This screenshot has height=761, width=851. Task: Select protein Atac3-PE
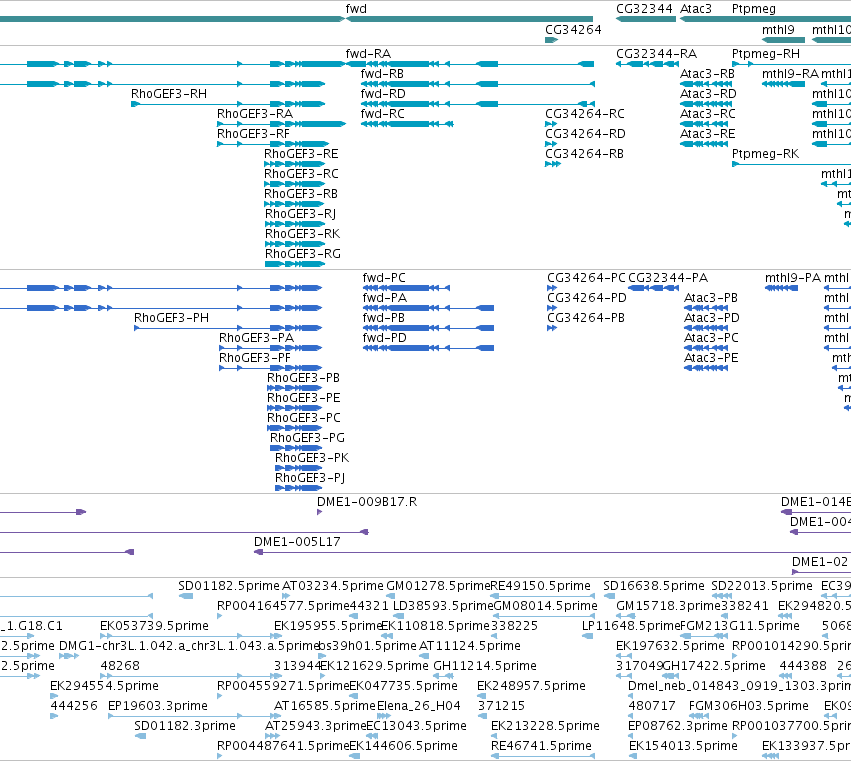(706, 369)
